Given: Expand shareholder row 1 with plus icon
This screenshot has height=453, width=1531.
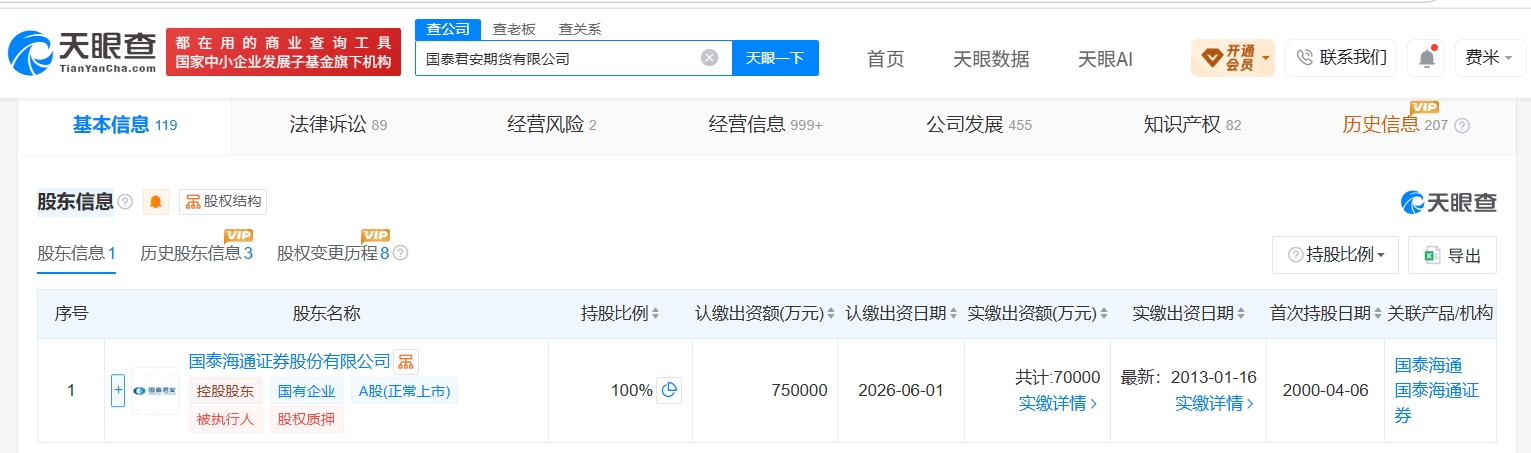Looking at the screenshot, I should 118,390.
